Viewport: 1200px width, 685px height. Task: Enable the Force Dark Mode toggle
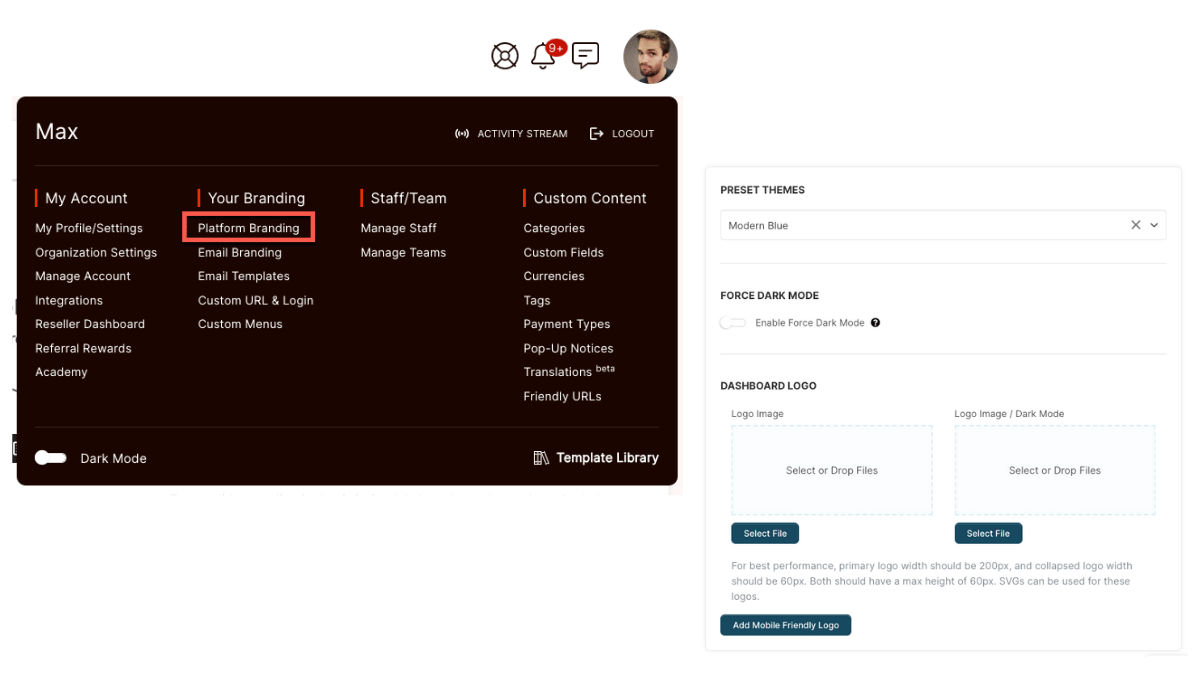(733, 323)
